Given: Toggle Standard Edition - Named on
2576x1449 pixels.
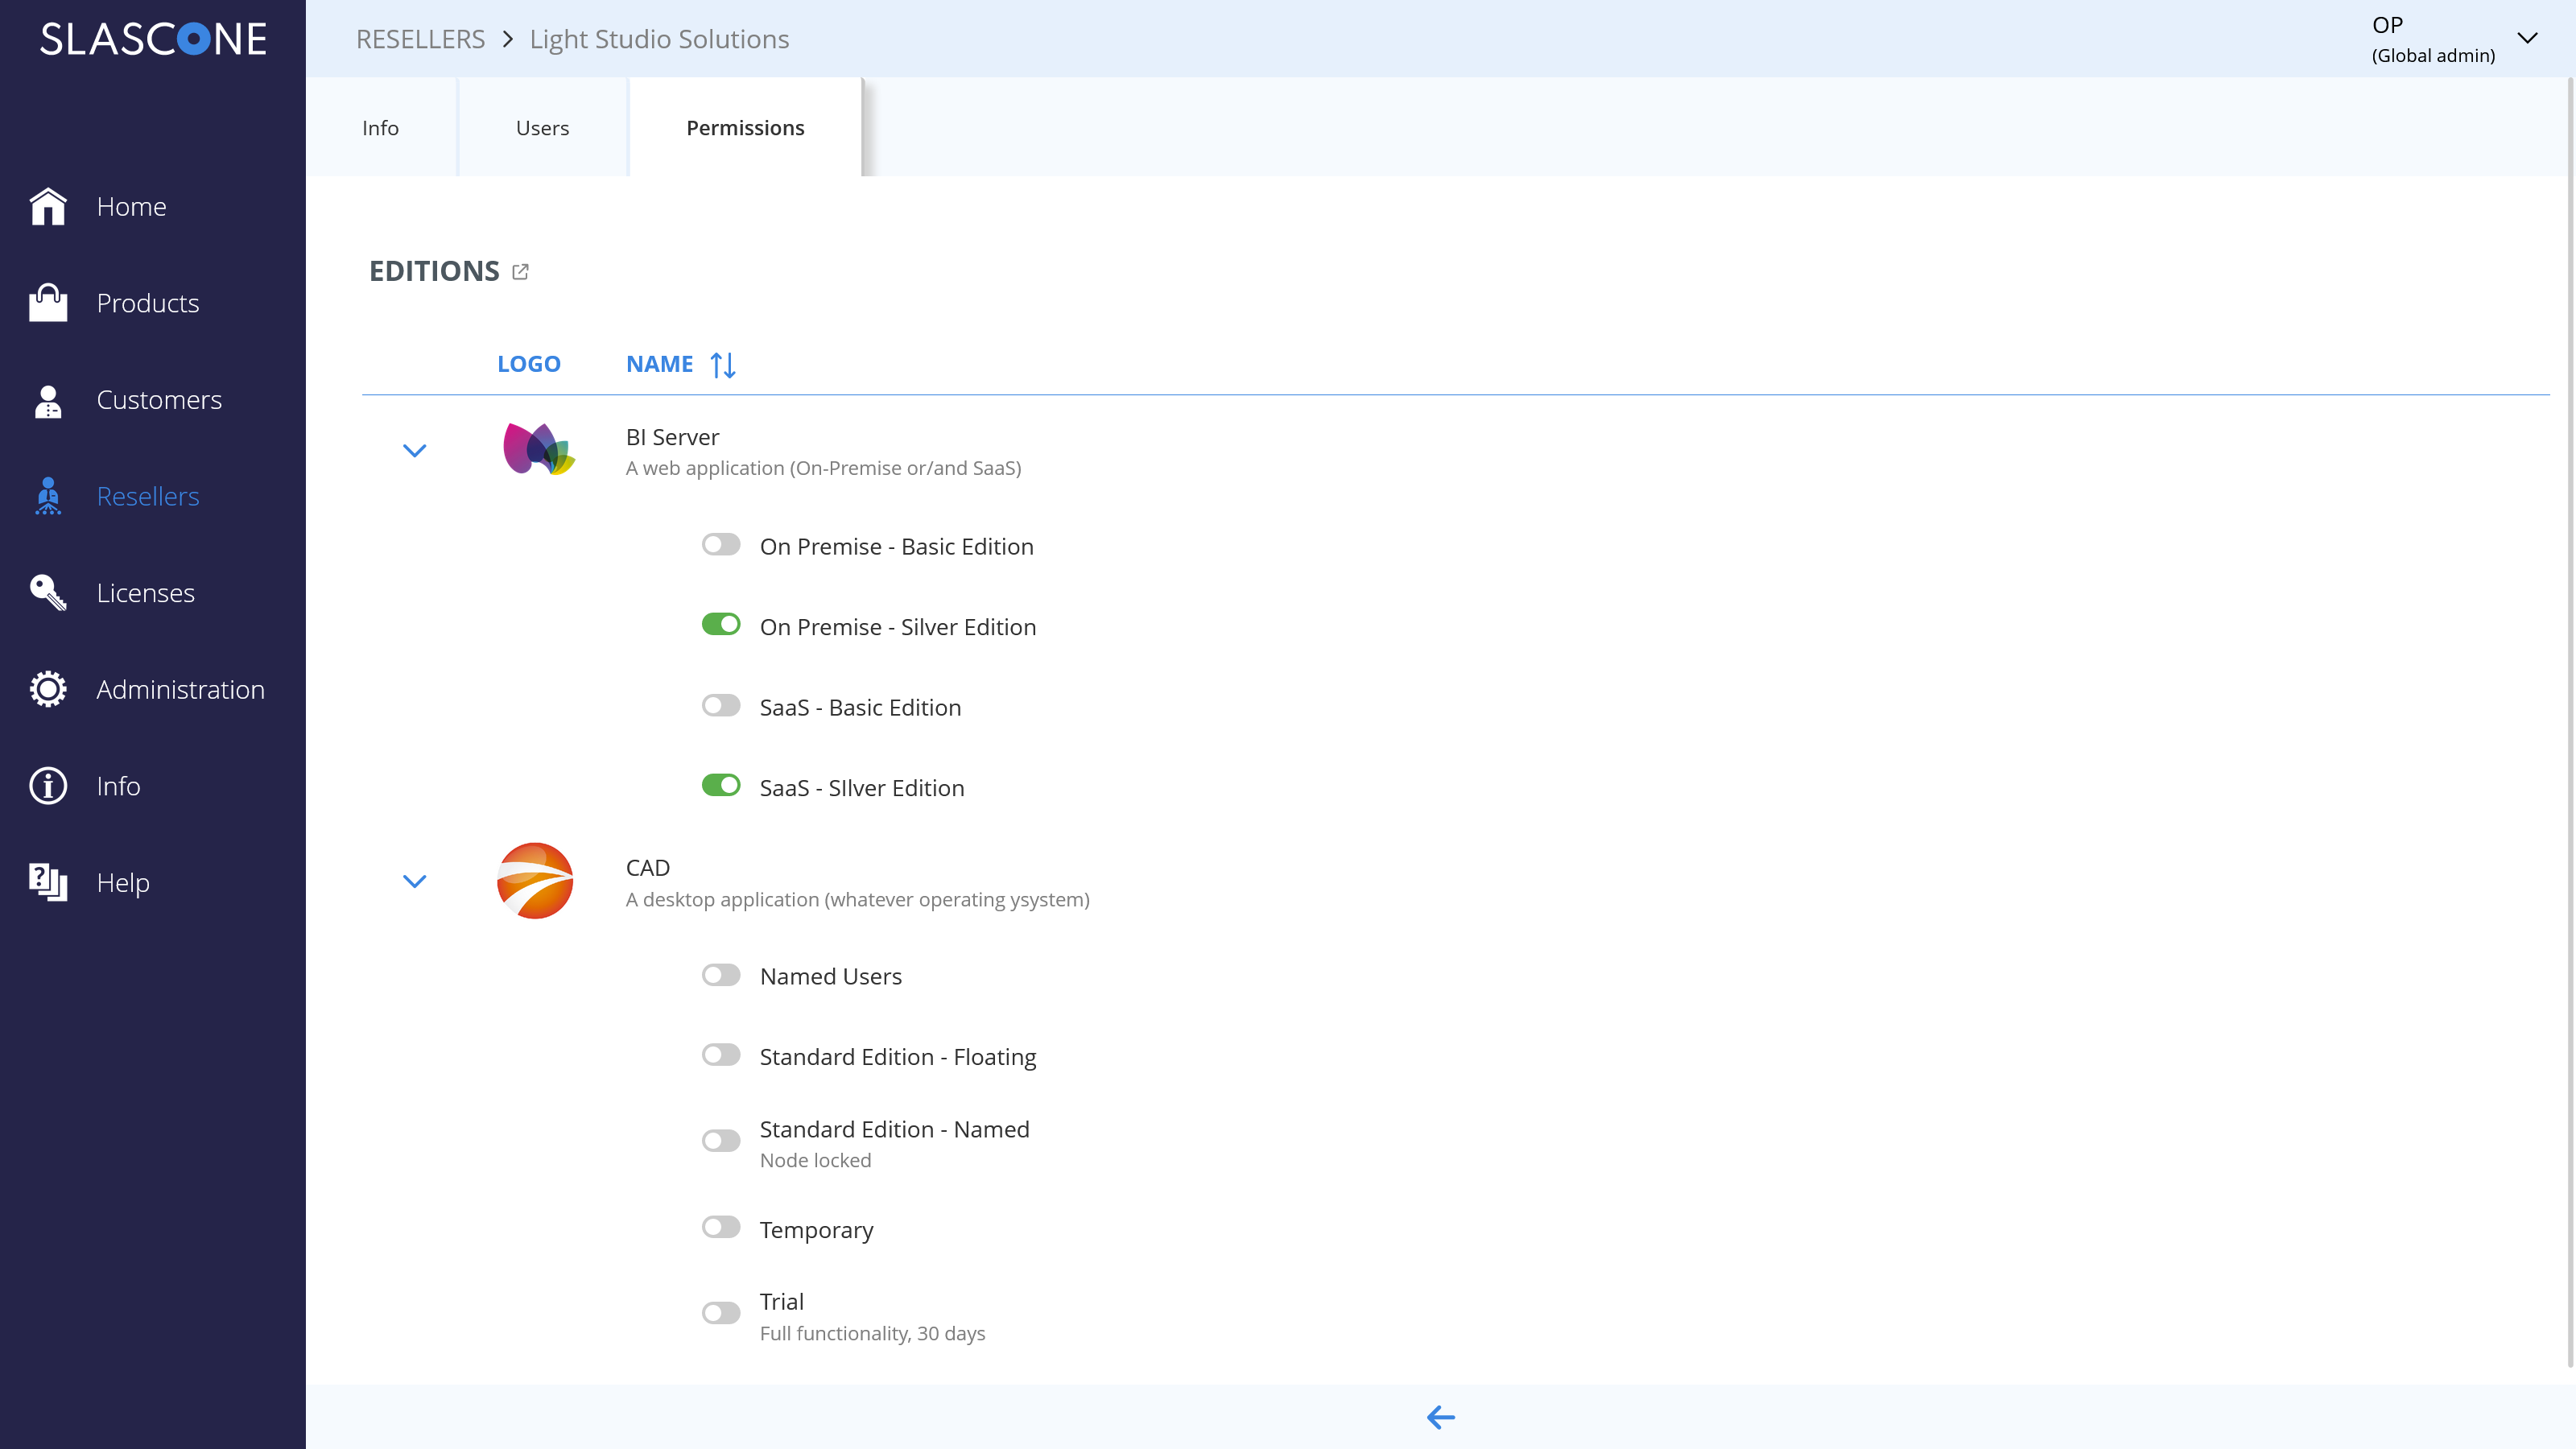Looking at the screenshot, I should (x=721, y=1141).
